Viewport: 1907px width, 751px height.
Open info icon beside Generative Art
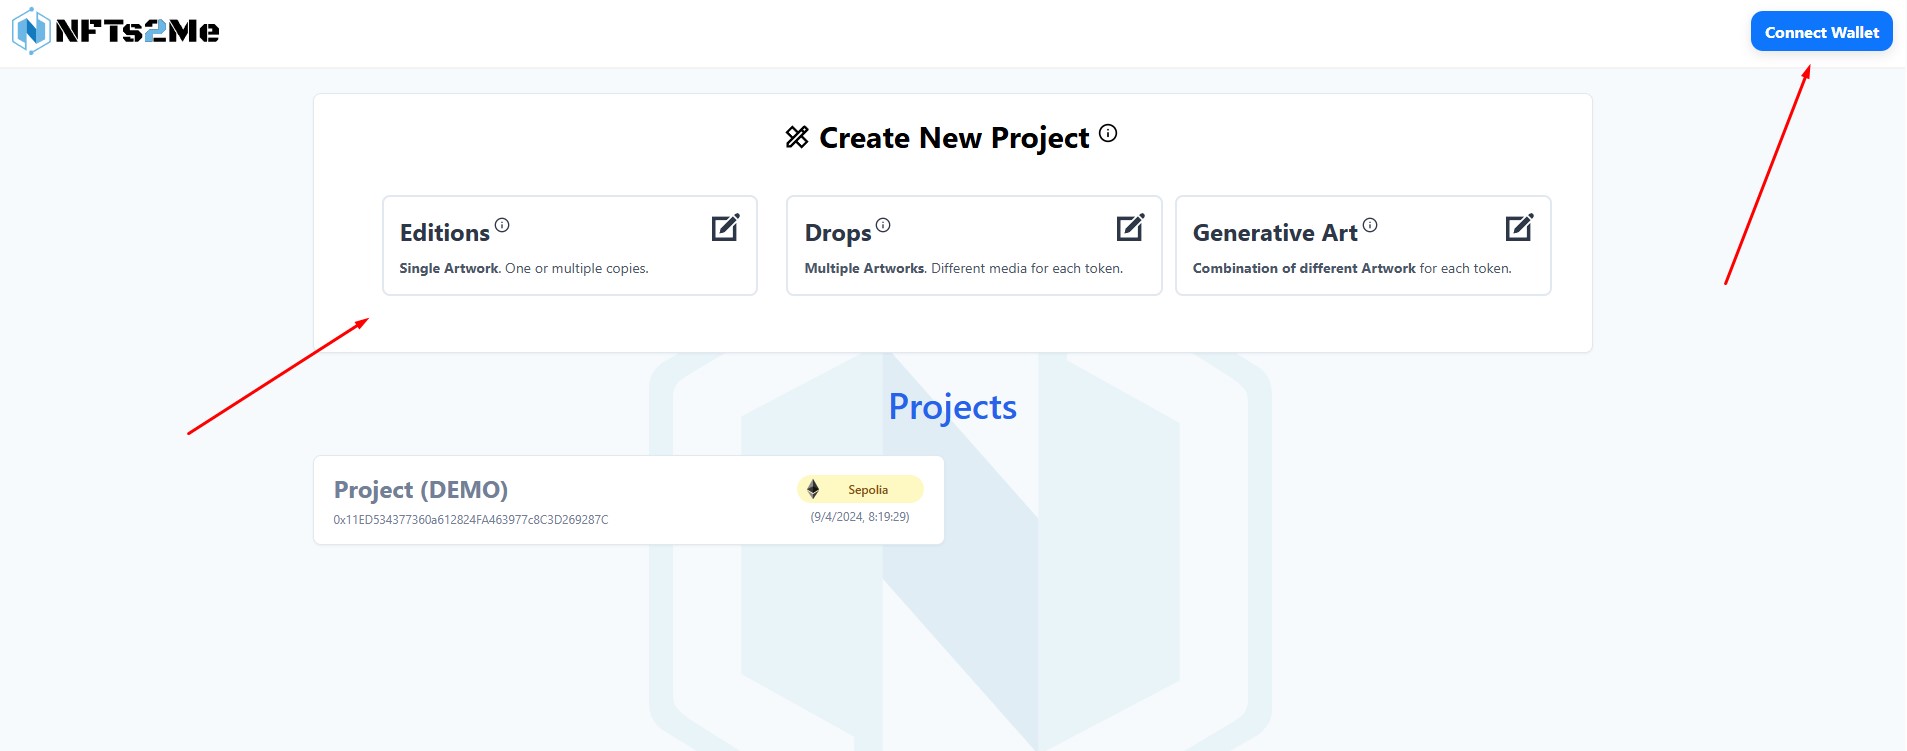coord(1370,225)
